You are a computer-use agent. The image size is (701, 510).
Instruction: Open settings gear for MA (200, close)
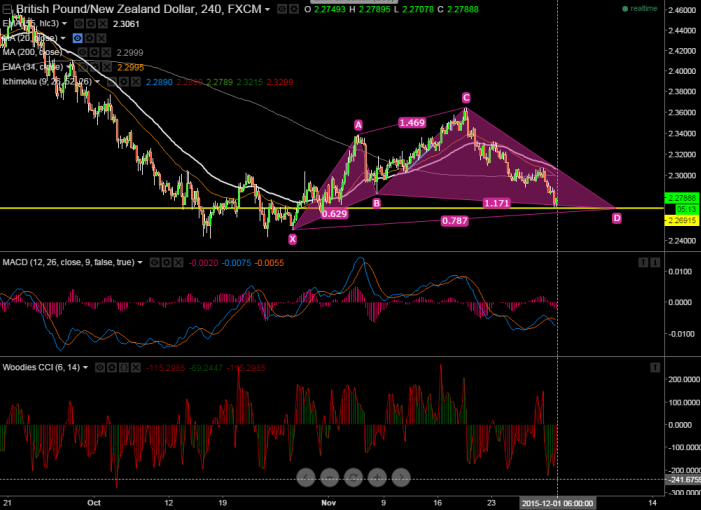tap(94, 53)
